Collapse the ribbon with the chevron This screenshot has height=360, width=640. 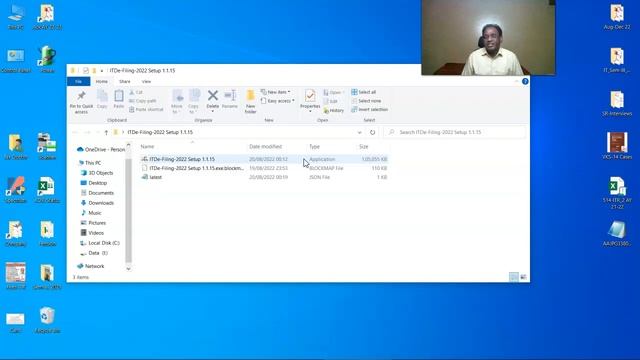(516, 82)
